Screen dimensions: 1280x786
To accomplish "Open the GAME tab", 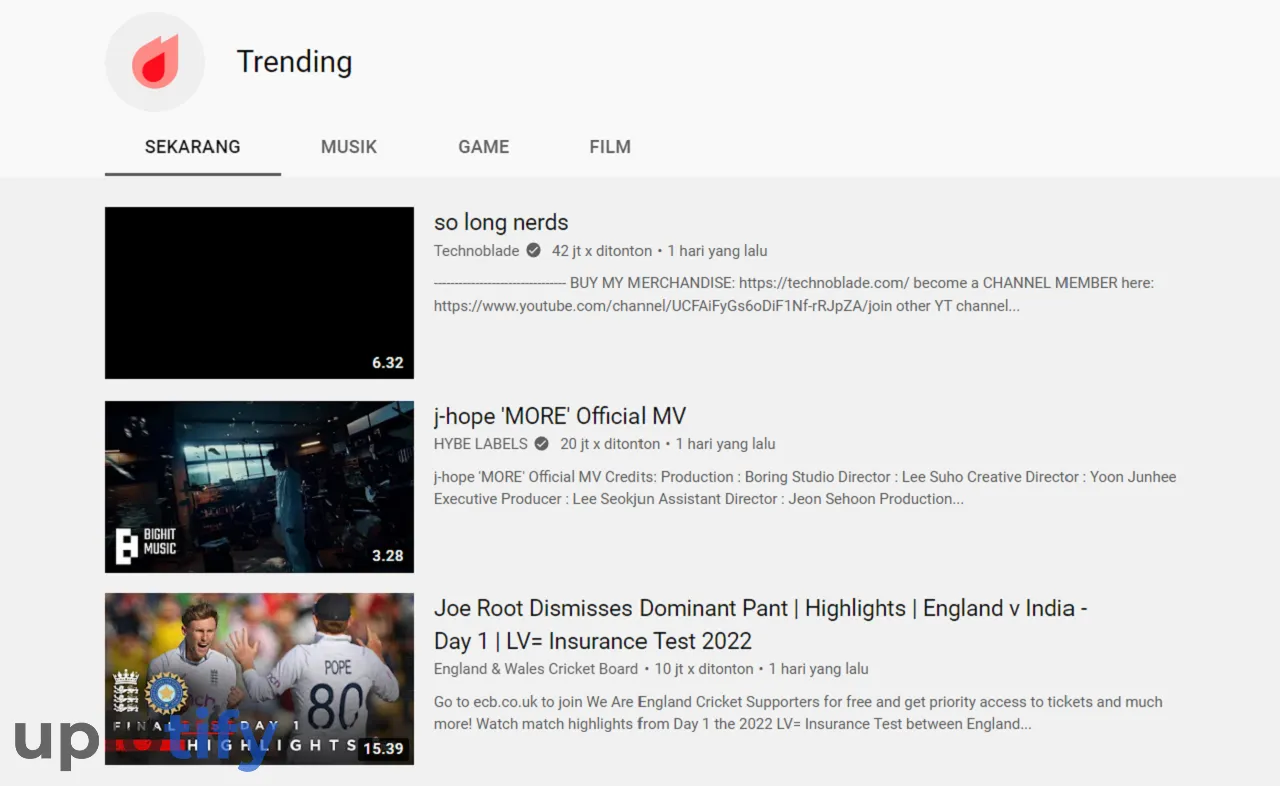I will point(484,147).
